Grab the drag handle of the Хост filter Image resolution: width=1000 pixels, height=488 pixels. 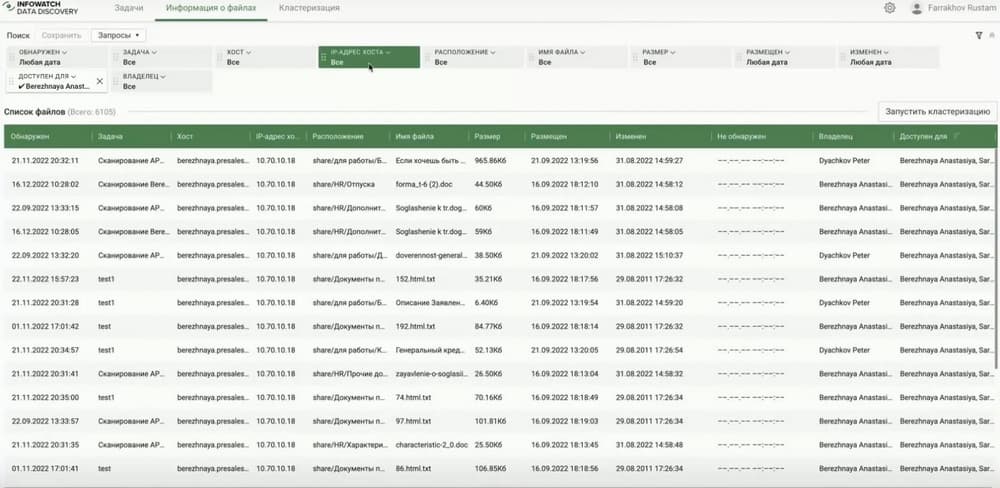(x=219, y=57)
